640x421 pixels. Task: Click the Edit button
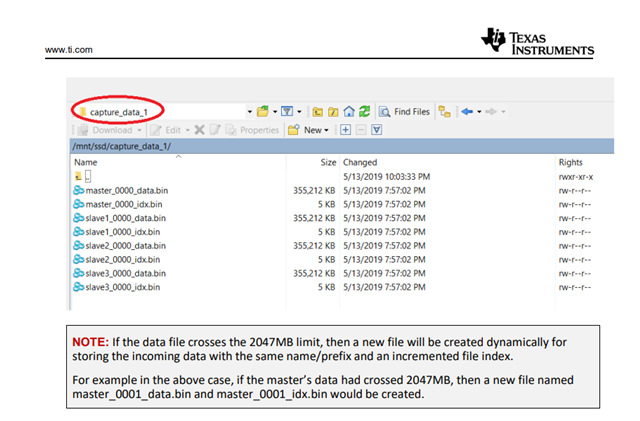pos(165,130)
